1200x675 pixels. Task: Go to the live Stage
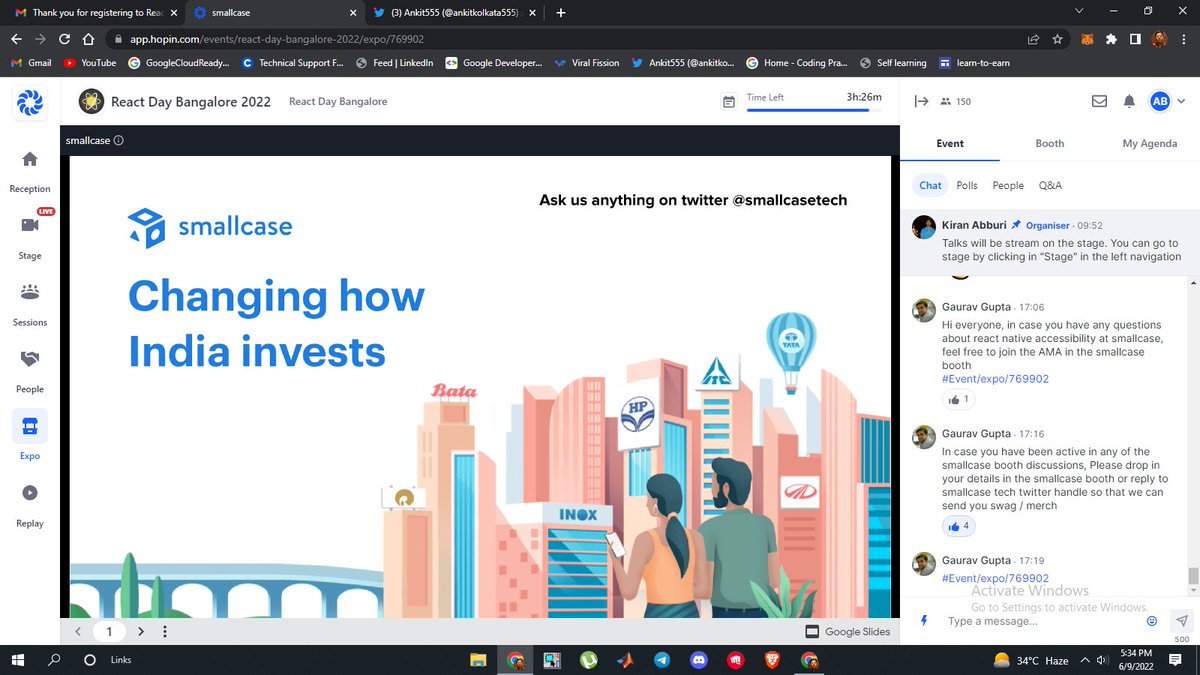pyautogui.click(x=30, y=235)
